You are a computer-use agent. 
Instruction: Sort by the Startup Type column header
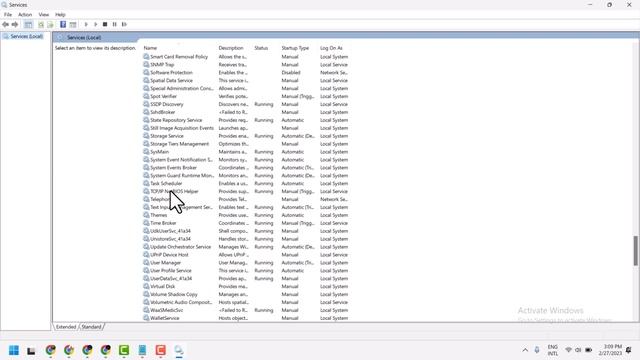point(295,48)
